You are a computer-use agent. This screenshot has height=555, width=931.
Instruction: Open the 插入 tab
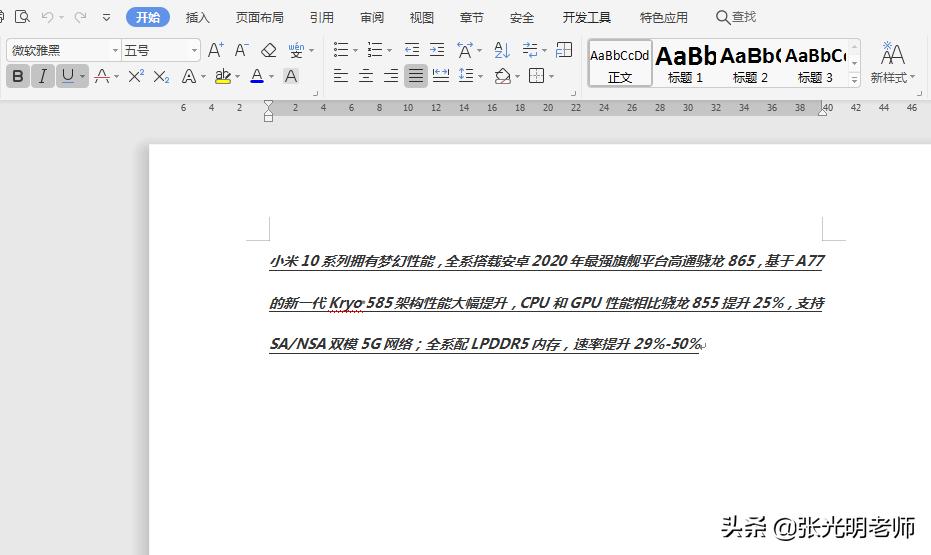pos(197,18)
